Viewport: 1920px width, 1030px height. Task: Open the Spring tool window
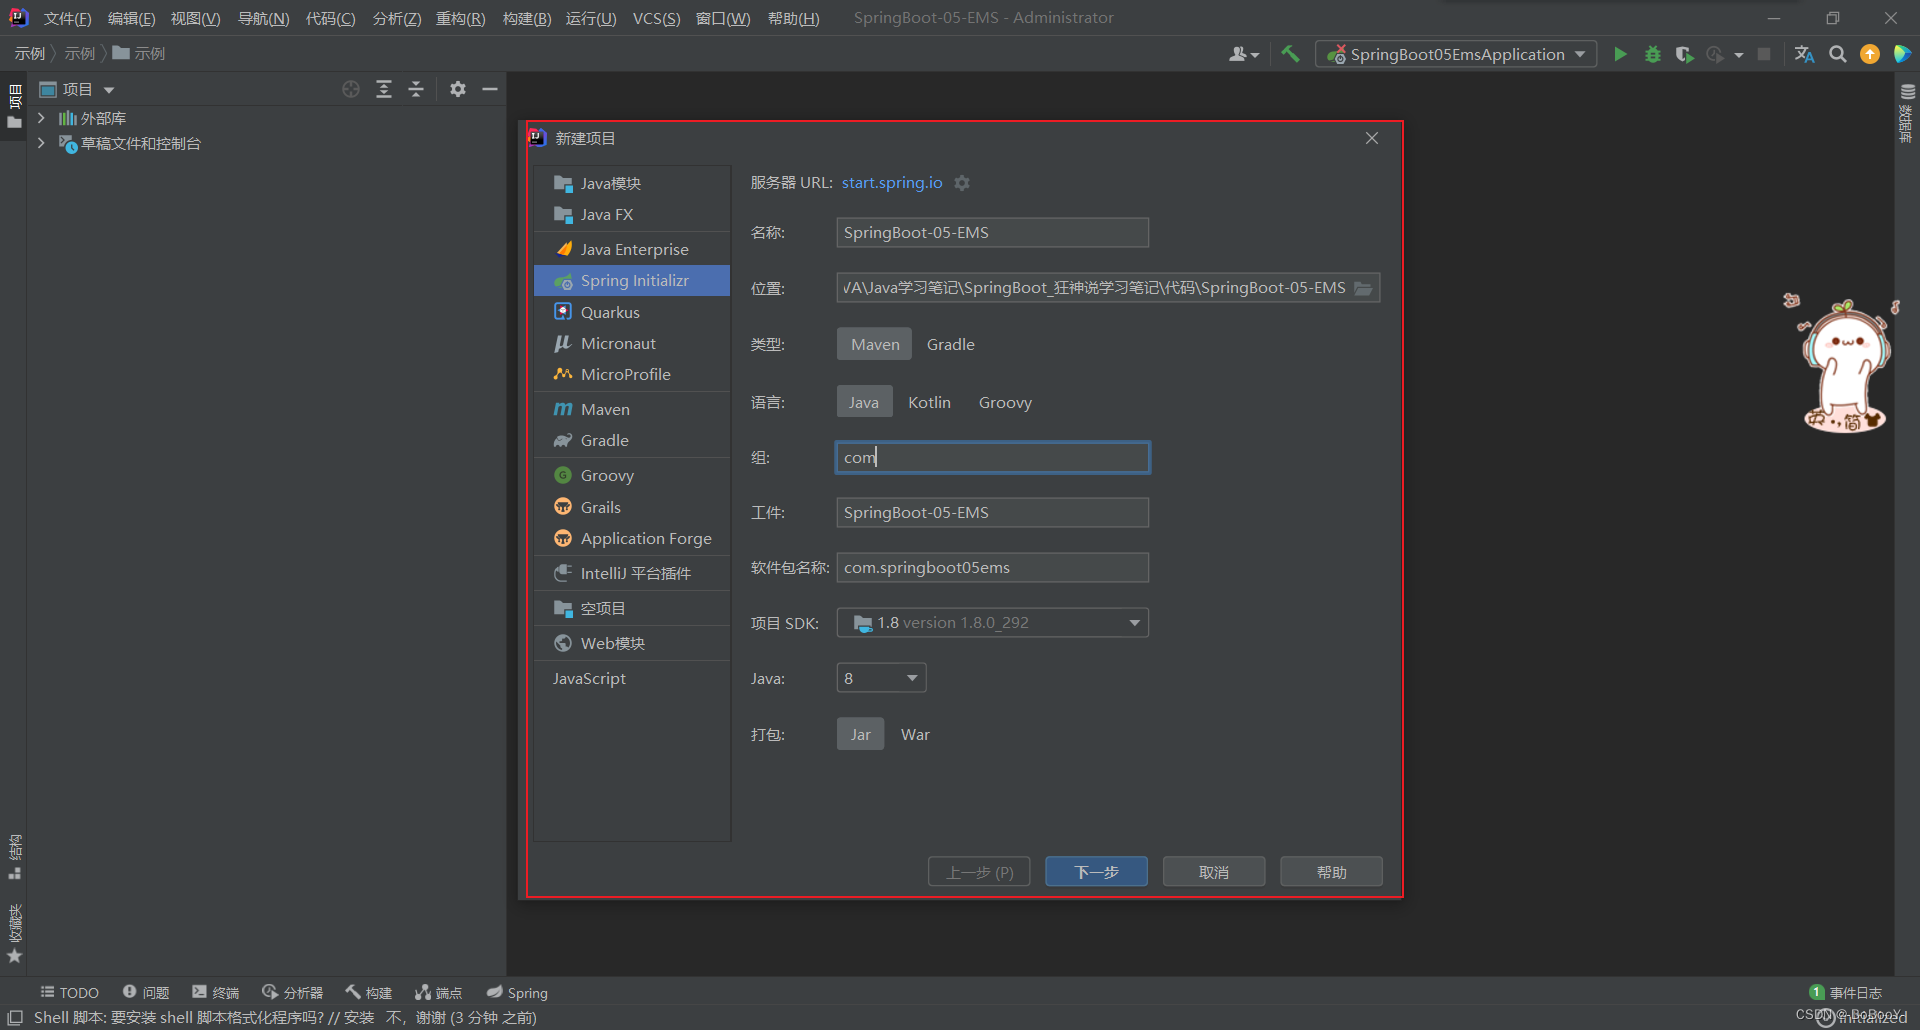517,992
